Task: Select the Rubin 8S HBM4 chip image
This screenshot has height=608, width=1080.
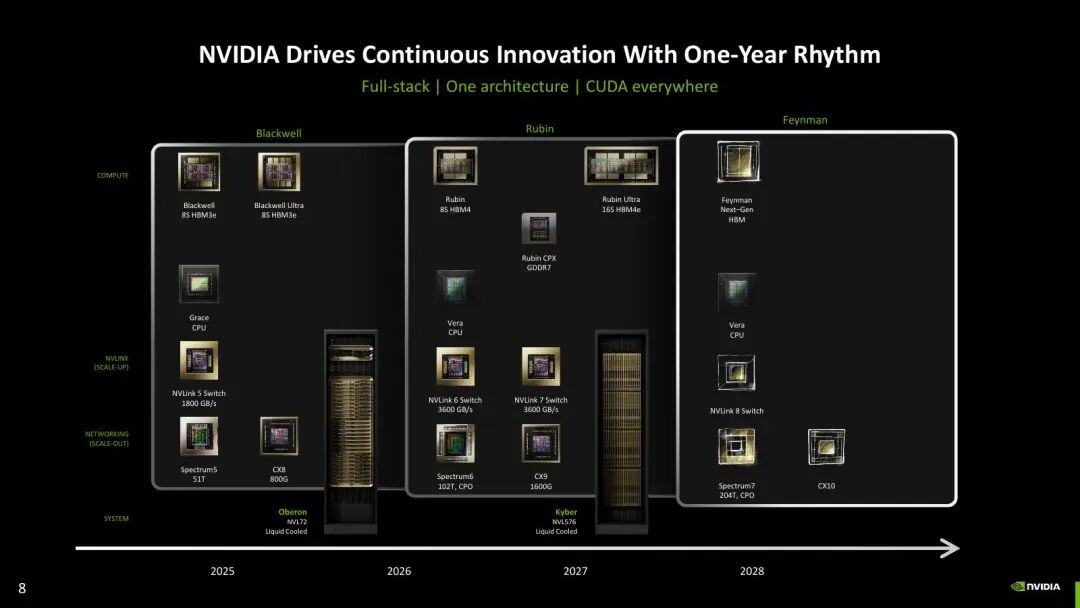Action: (455, 165)
